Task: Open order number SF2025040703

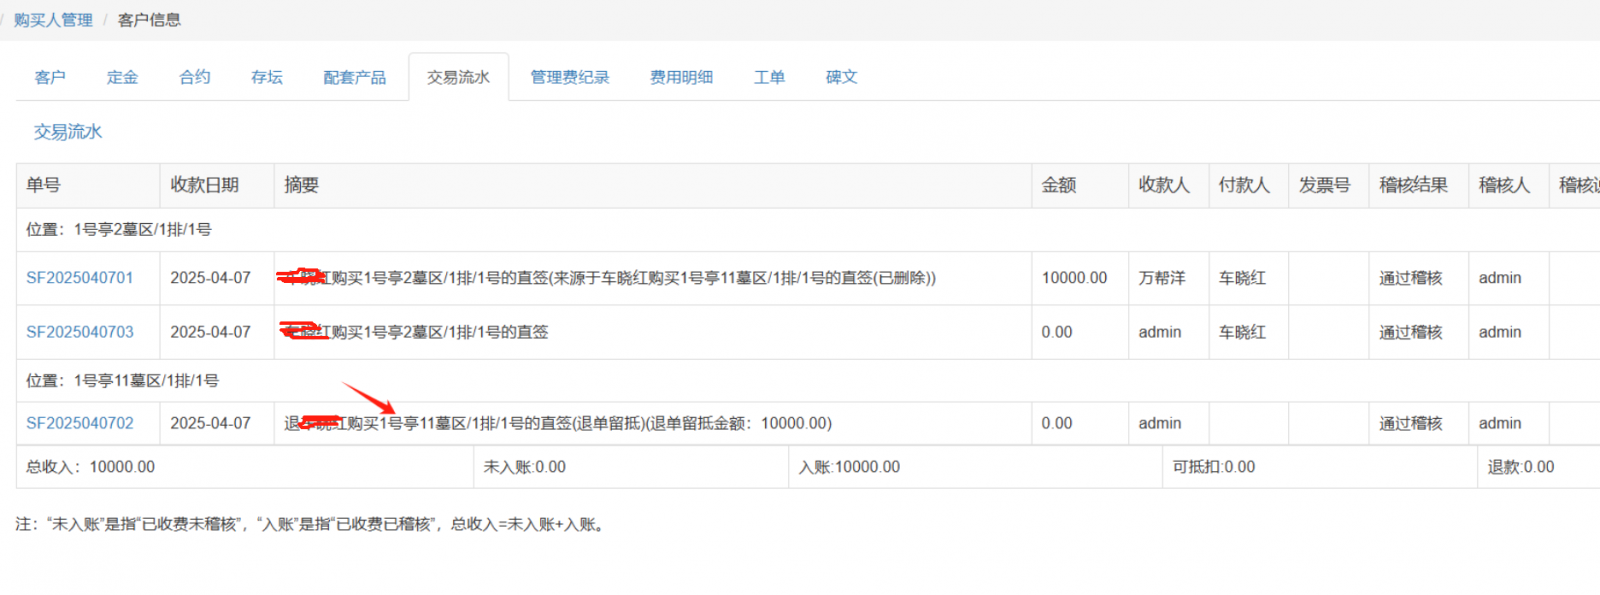Action: click(x=80, y=332)
